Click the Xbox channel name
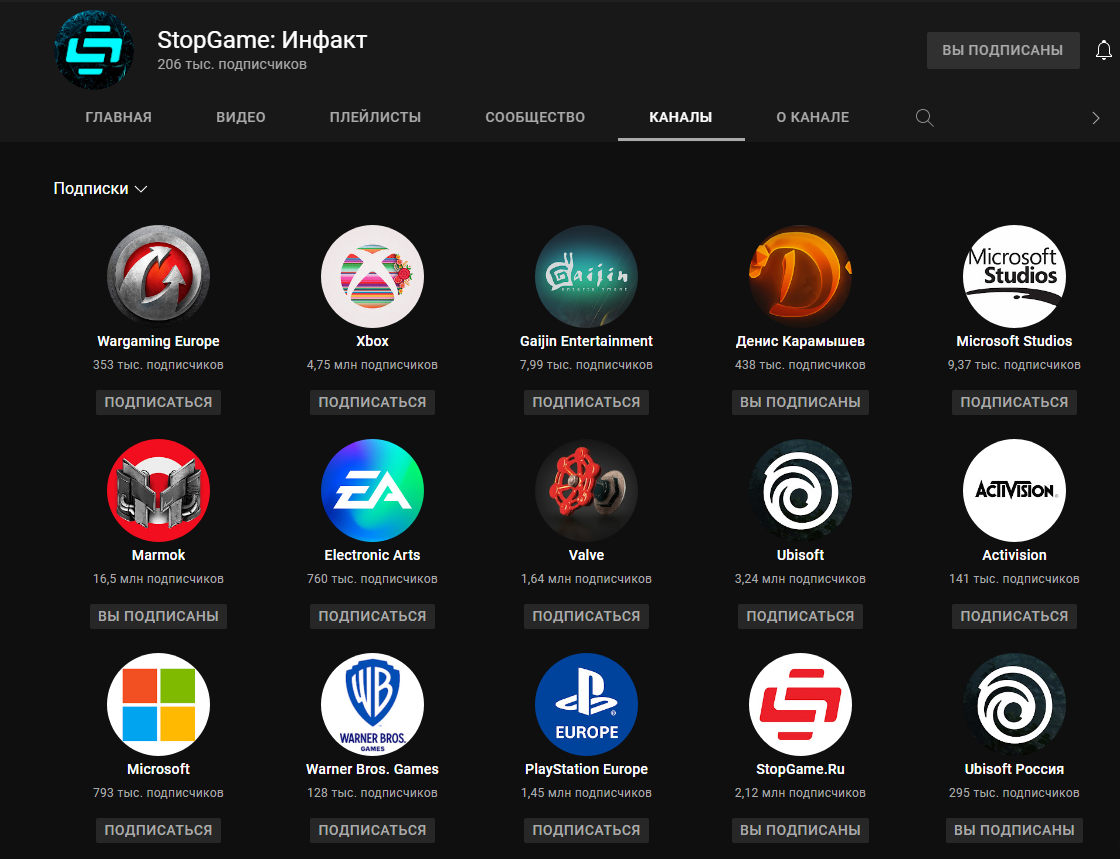This screenshot has height=859, width=1120. (372, 341)
